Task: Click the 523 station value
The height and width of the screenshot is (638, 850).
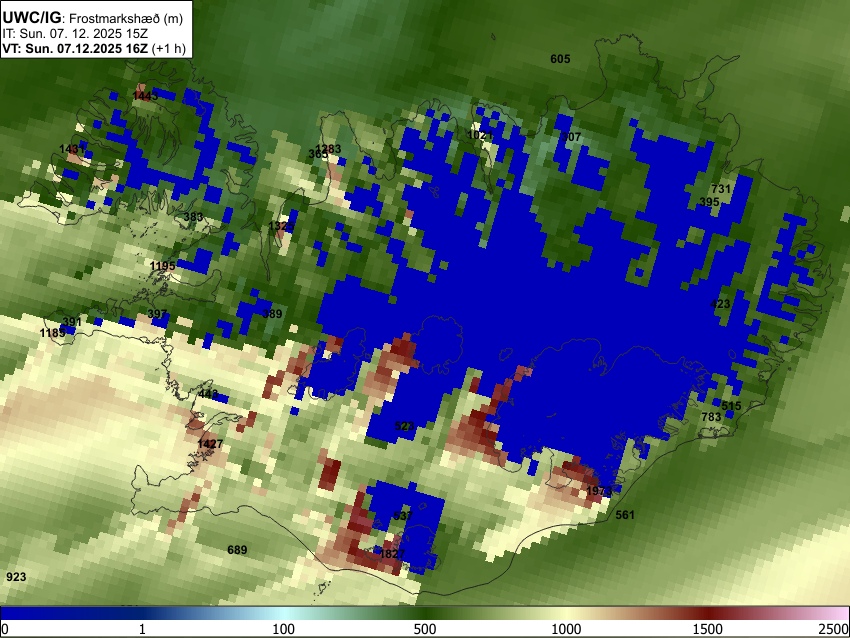Action: coord(404,426)
